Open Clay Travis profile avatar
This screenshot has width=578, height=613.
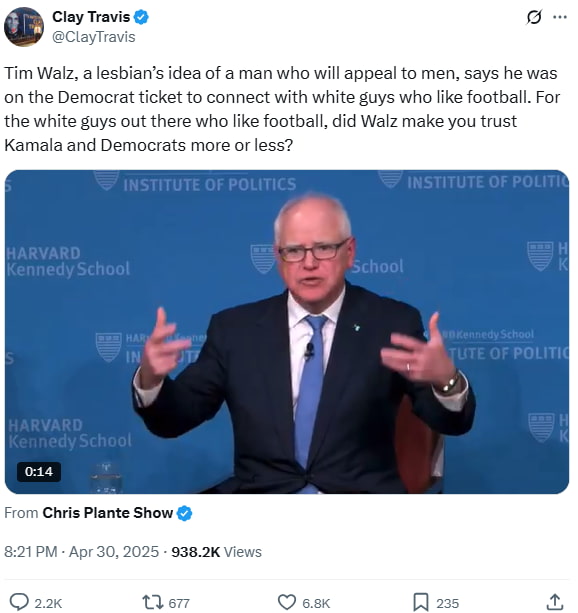(x=24, y=27)
